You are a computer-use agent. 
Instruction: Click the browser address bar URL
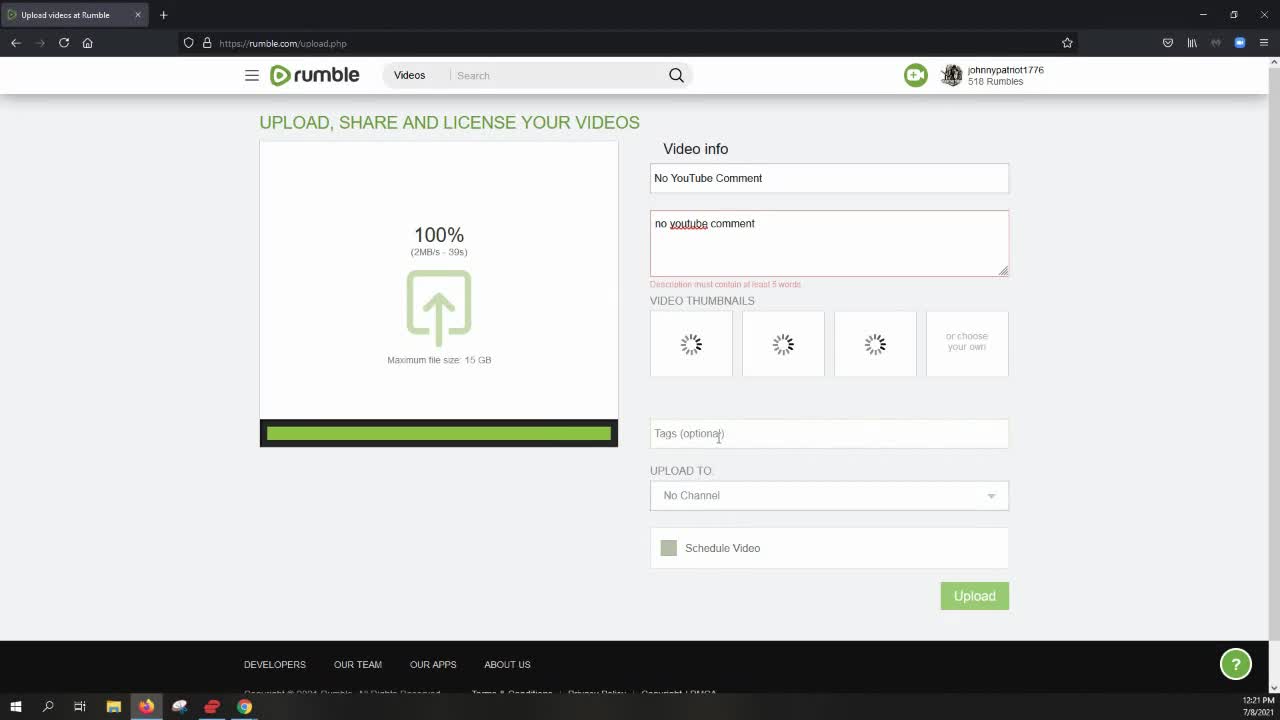283,43
